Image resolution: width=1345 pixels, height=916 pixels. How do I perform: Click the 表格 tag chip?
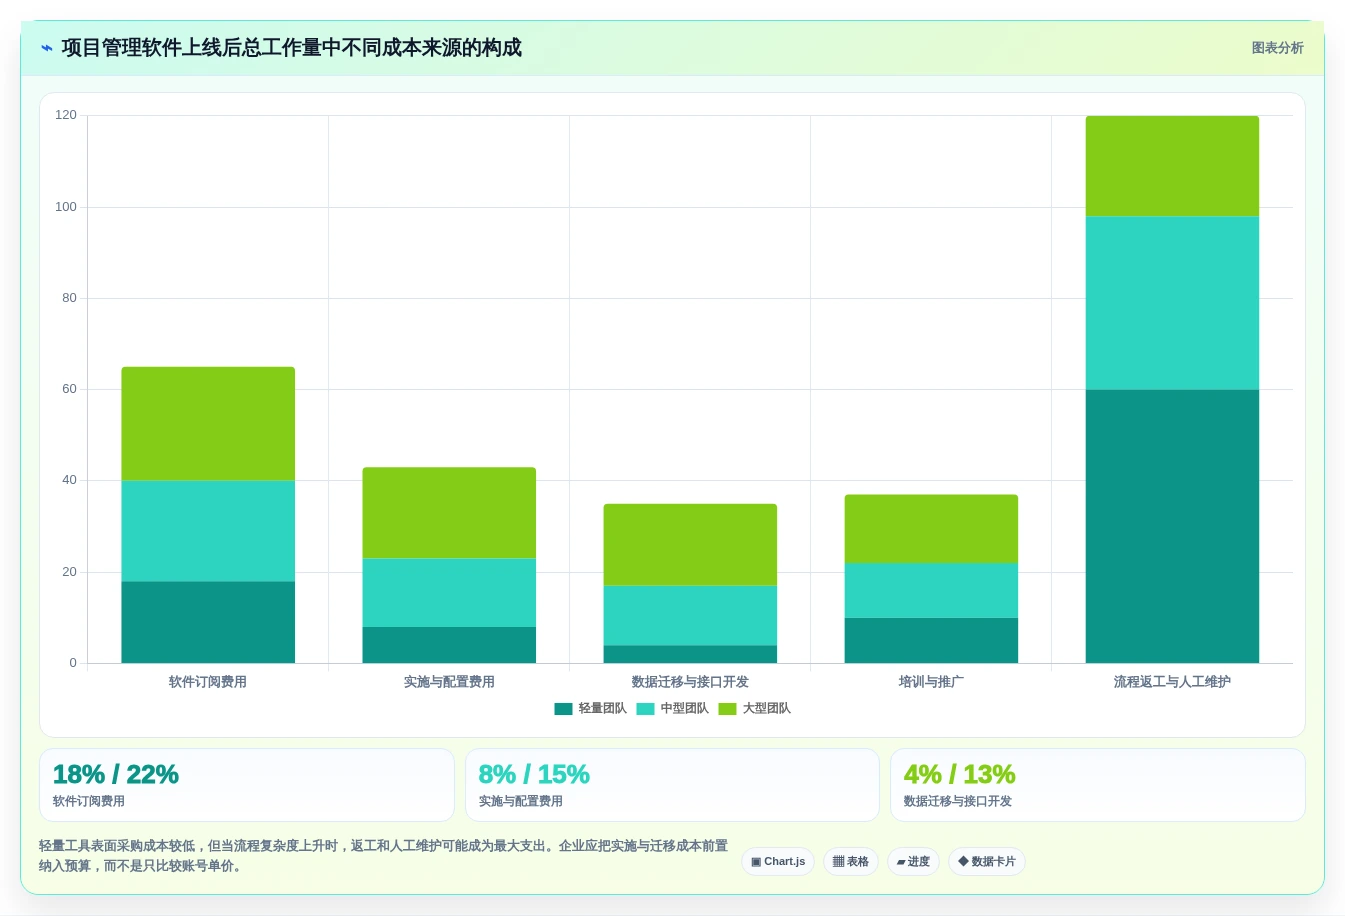[x=851, y=861]
